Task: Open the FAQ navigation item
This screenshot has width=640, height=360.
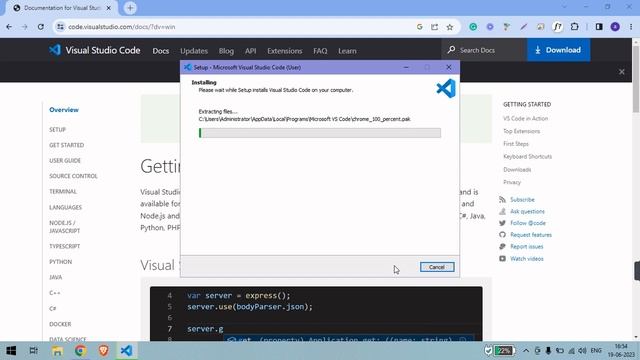Action: [320, 51]
